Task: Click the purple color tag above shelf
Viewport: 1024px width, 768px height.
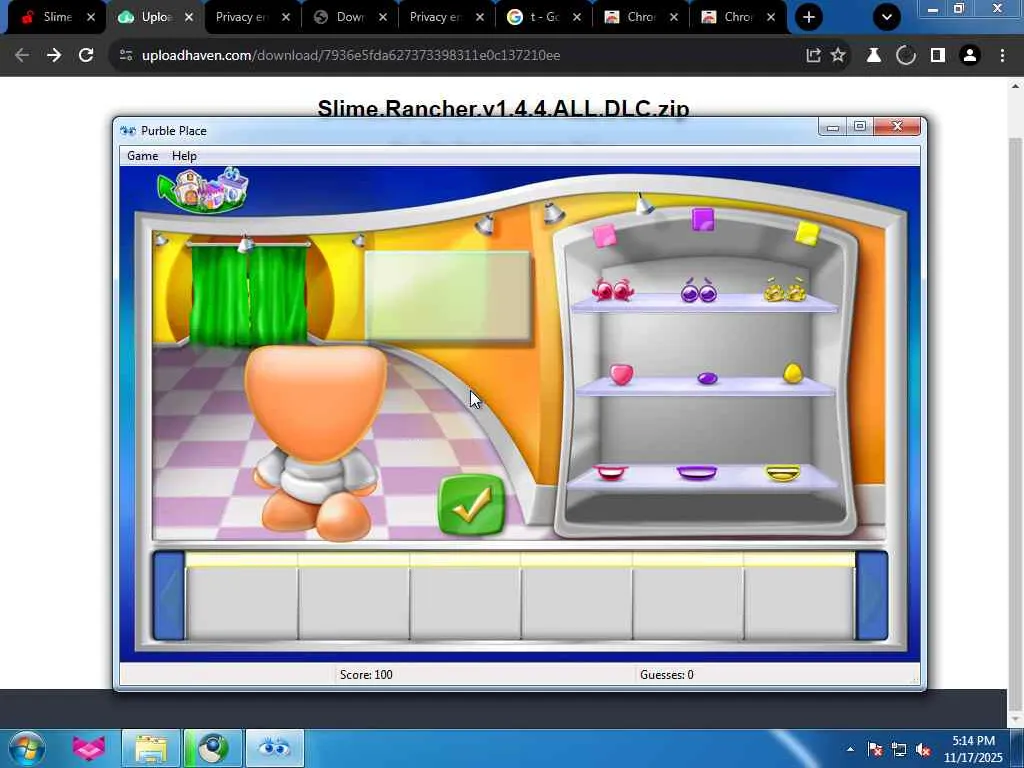Action: pos(703,219)
